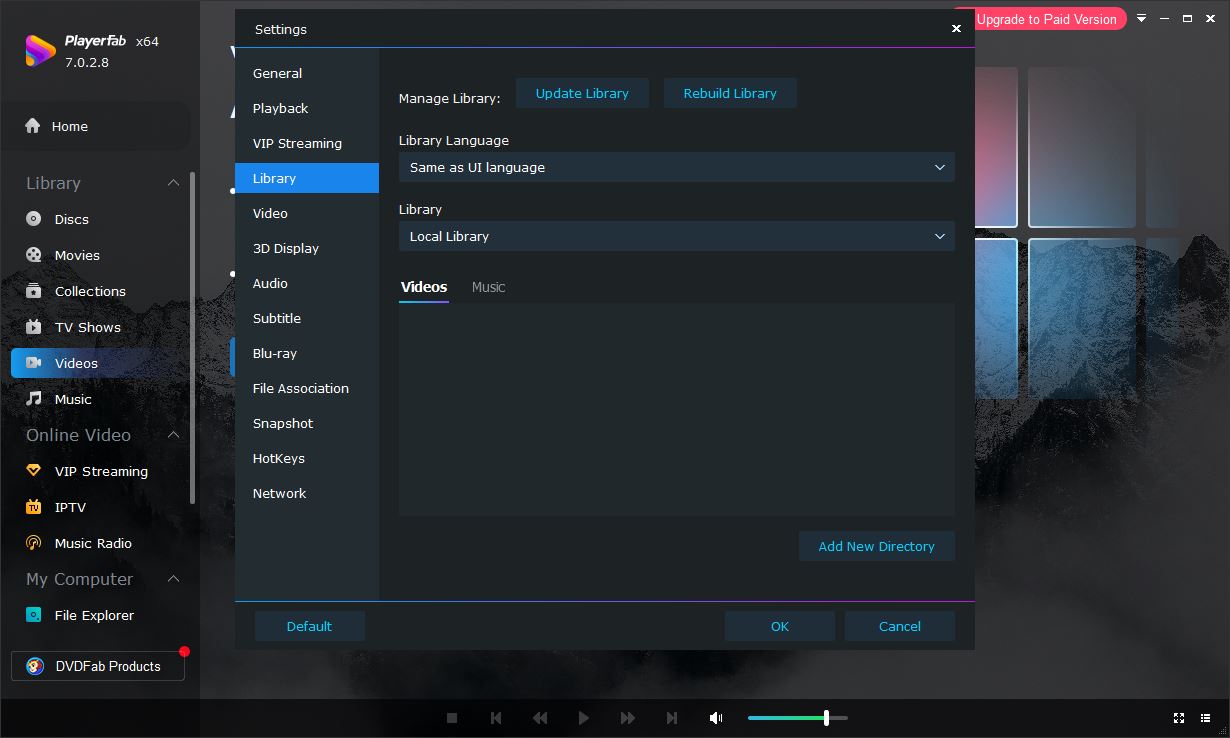Viewport: 1230px width, 738px height.
Task: Open Network settings category
Action: [307, 493]
